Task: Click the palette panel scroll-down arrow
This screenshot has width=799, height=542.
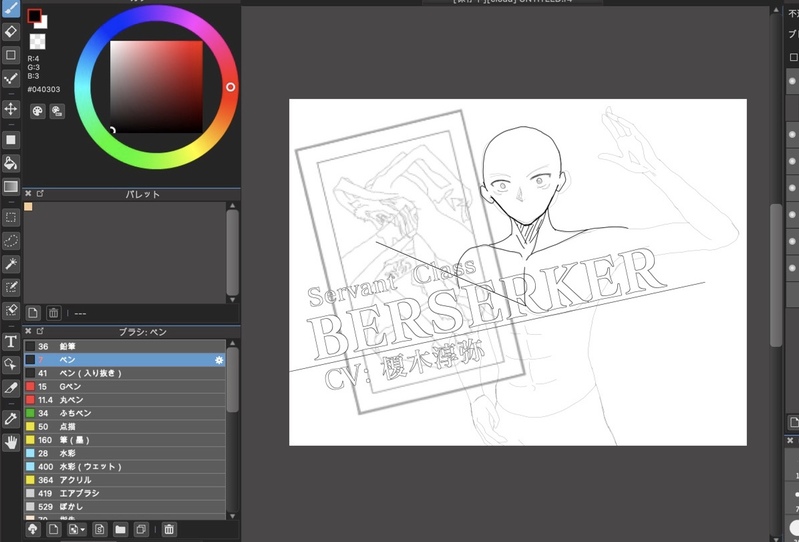Action: click(x=232, y=299)
